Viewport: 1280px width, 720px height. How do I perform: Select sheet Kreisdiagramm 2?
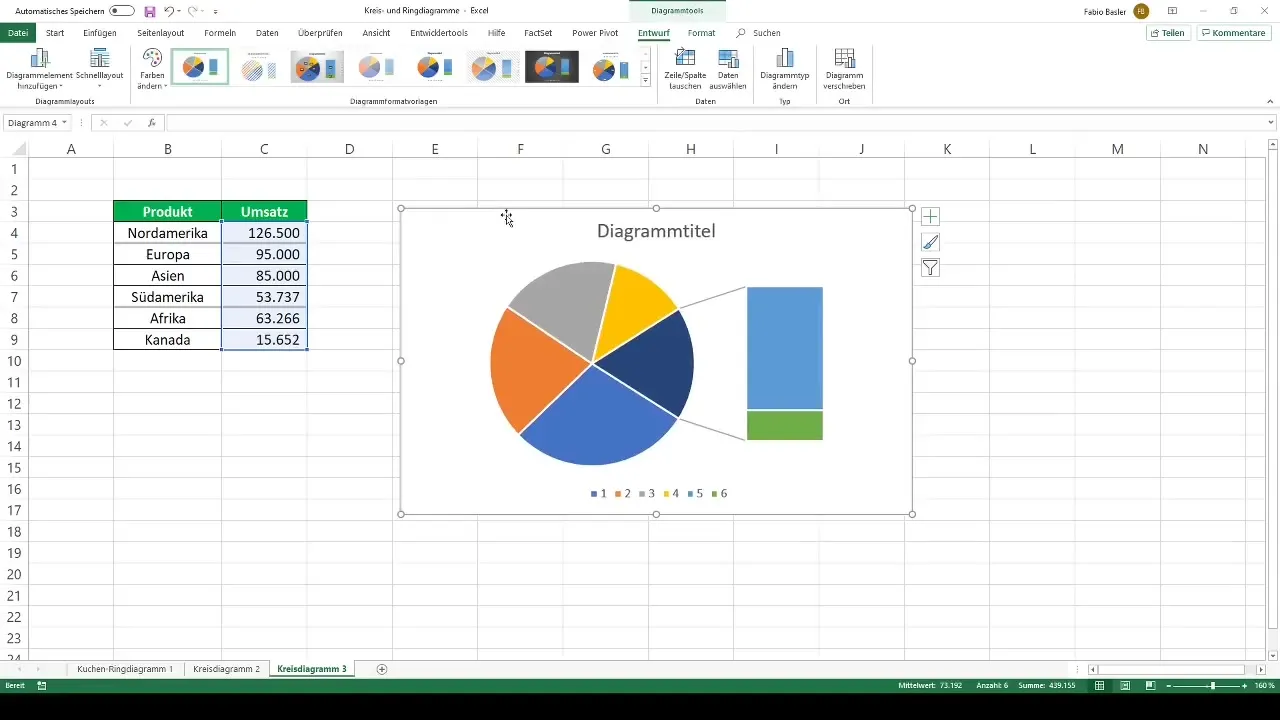(x=226, y=669)
